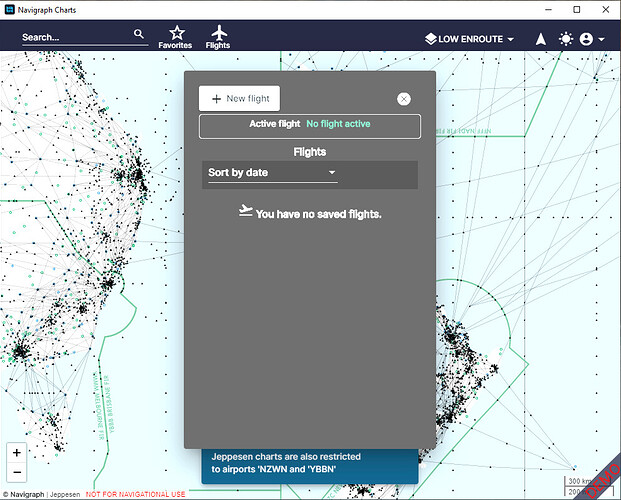Viewport: 621px width, 500px height.
Task: Expand the account dropdown caret
Action: click(x=601, y=39)
